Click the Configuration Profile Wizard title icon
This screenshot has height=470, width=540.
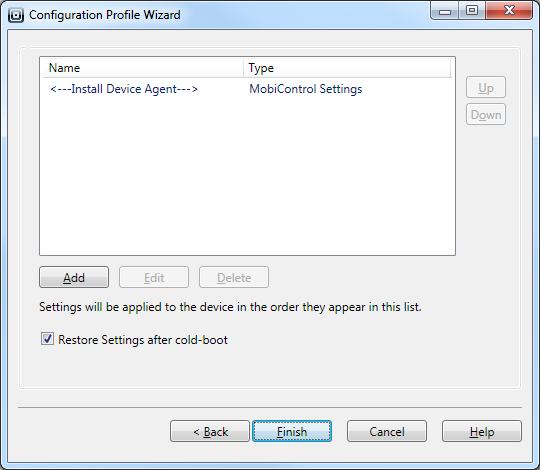(16, 15)
